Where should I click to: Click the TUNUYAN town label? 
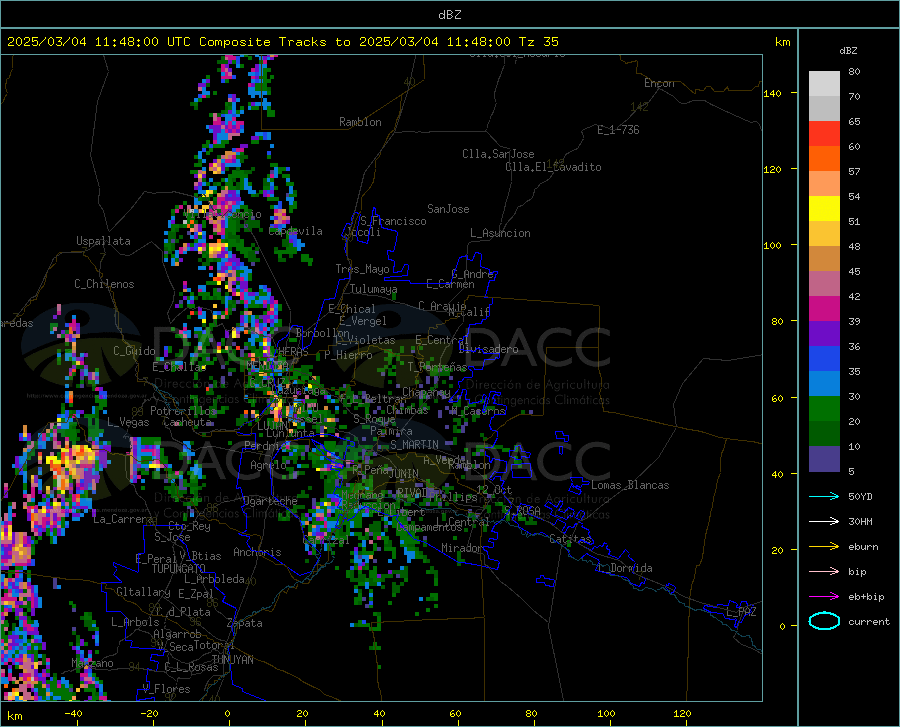click(x=232, y=660)
